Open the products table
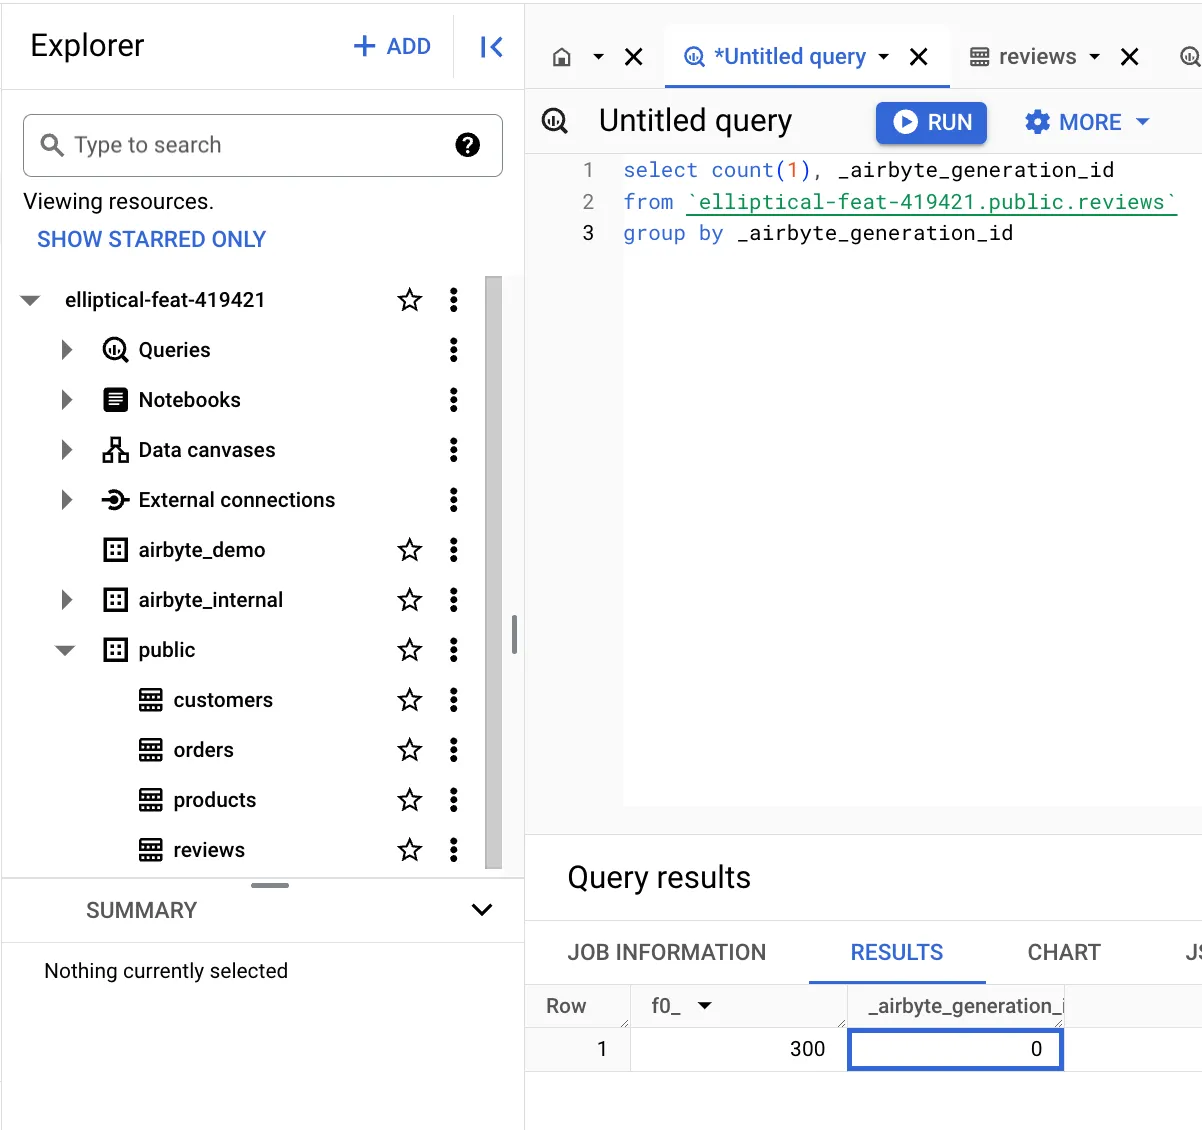This screenshot has height=1130, width=1202. tap(215, 800)
